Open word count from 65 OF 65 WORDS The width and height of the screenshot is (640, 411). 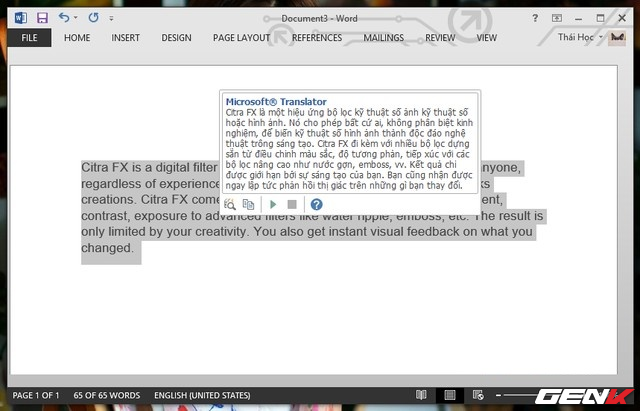[x=107, y=395]
